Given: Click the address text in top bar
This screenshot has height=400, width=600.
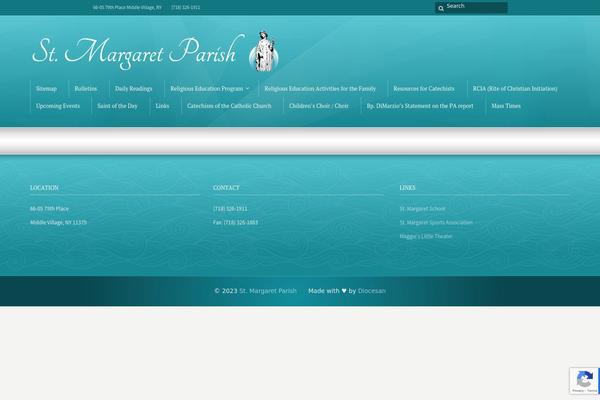Looking at the screenshot, I should [x=127, y=7].
